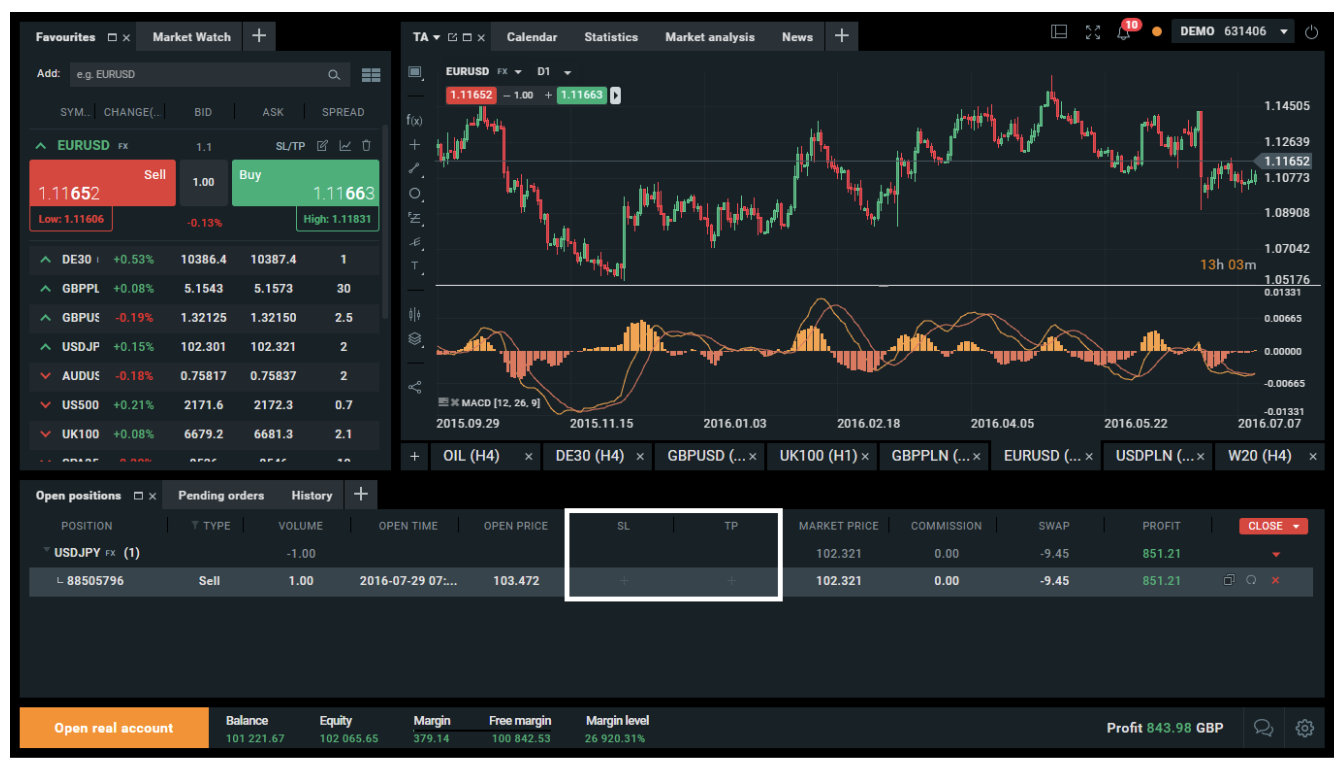Click the 1.00 volume field for EURUSD
Image resolution: width=1344 pixels, height=768 pixels.
204,182
